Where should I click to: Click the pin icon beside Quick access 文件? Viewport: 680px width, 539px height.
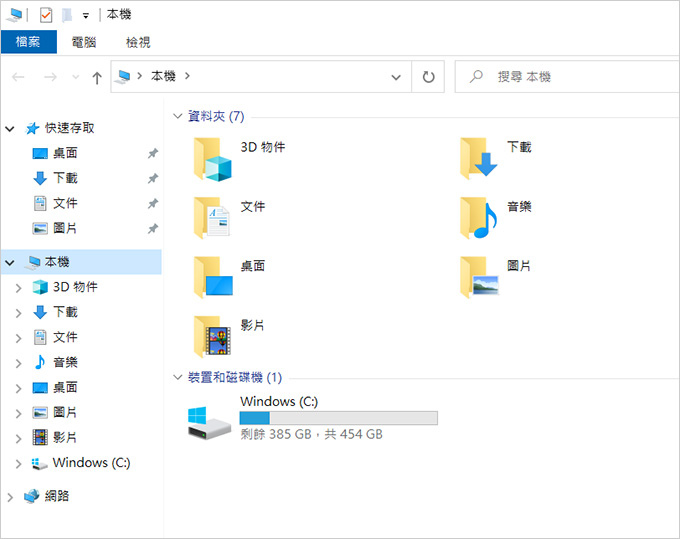[x=153, y=203]
